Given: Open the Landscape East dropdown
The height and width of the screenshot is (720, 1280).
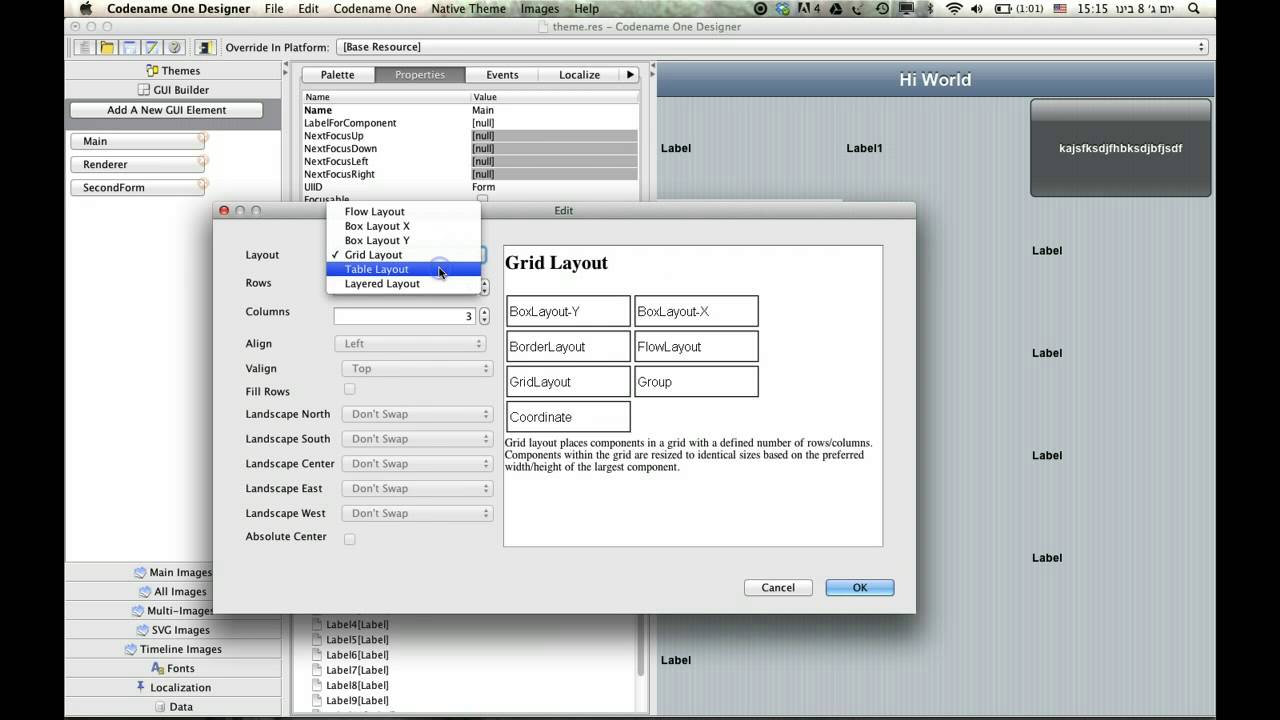Looking at the screenshot, I should (417, 489).
